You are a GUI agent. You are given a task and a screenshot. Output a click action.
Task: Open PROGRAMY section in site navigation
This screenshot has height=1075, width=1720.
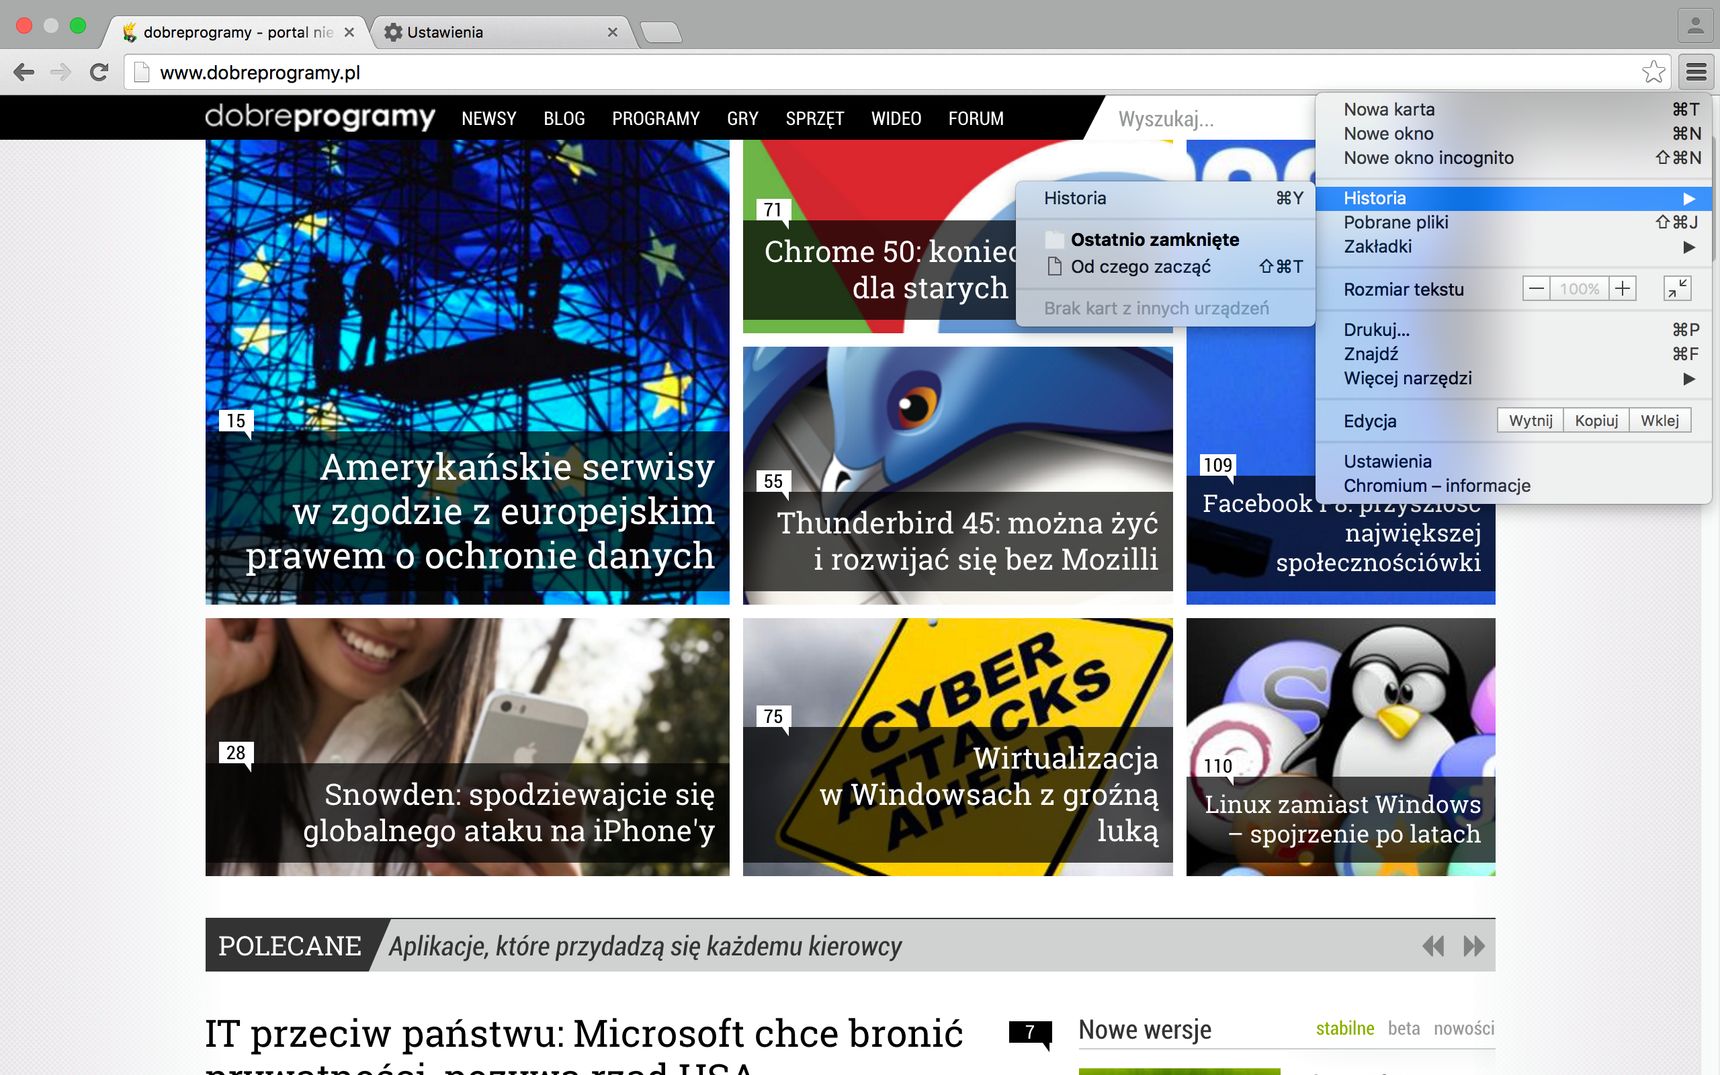(x=656, y=118)
